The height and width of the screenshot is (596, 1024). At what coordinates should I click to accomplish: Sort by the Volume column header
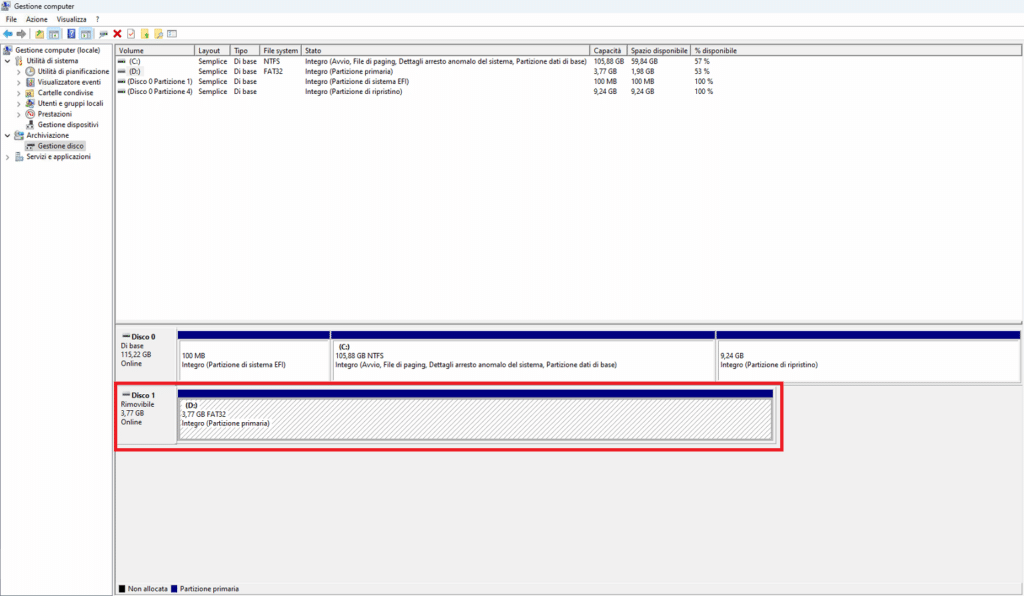[x=155, y=50]
